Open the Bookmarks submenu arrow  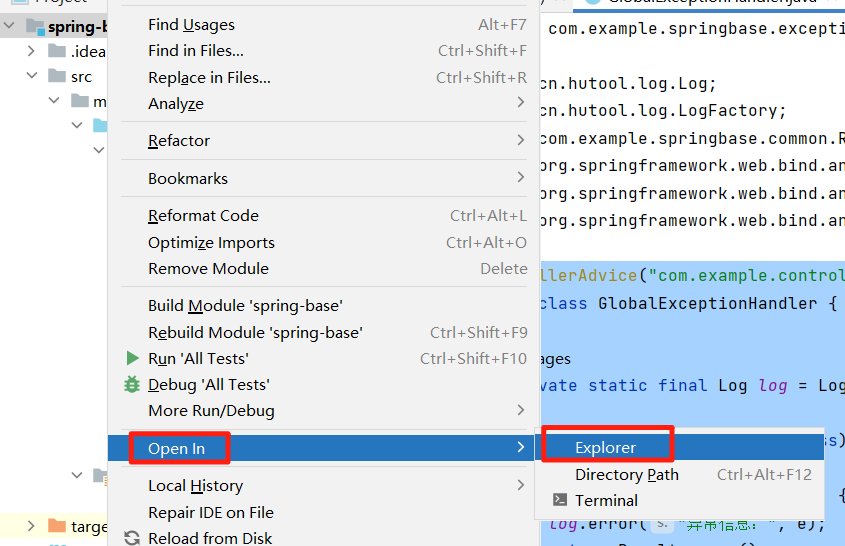click(520, 177)
